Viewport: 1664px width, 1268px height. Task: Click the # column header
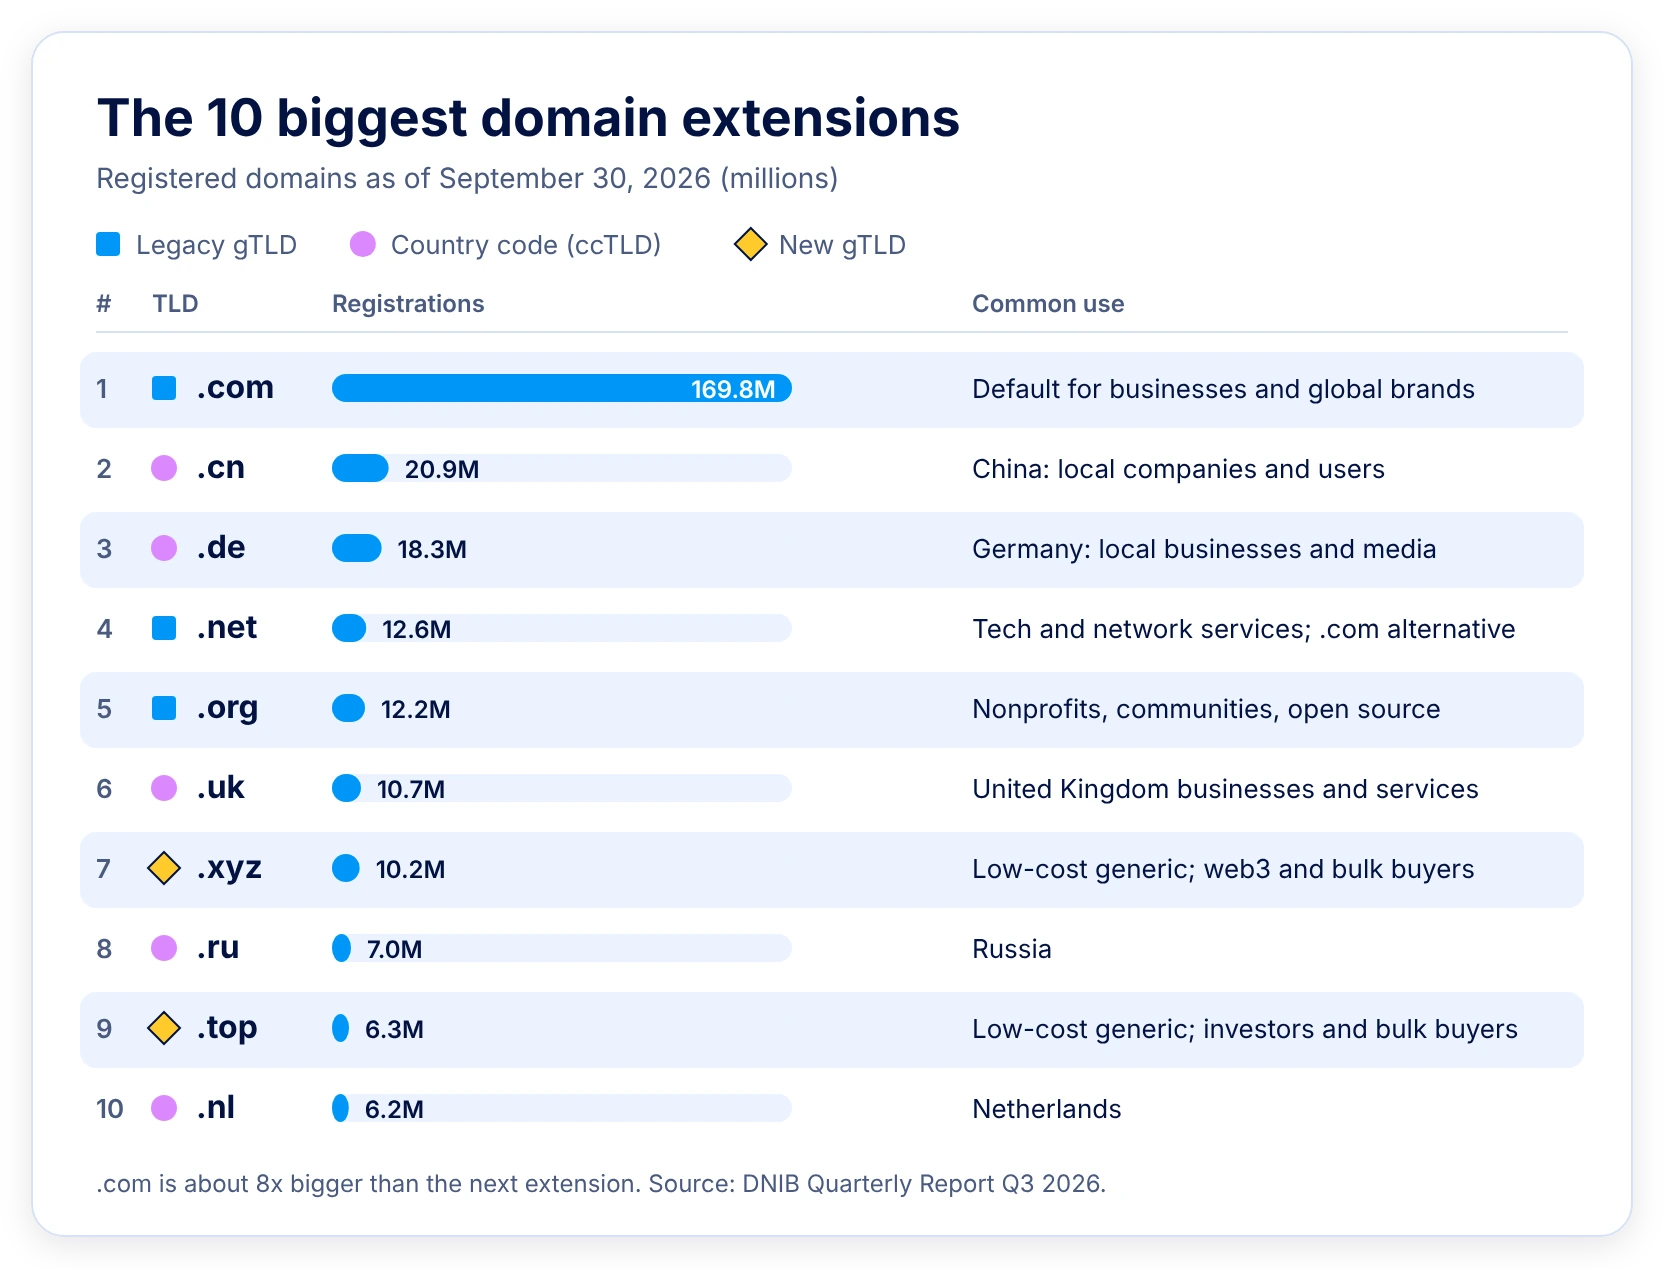103,304
